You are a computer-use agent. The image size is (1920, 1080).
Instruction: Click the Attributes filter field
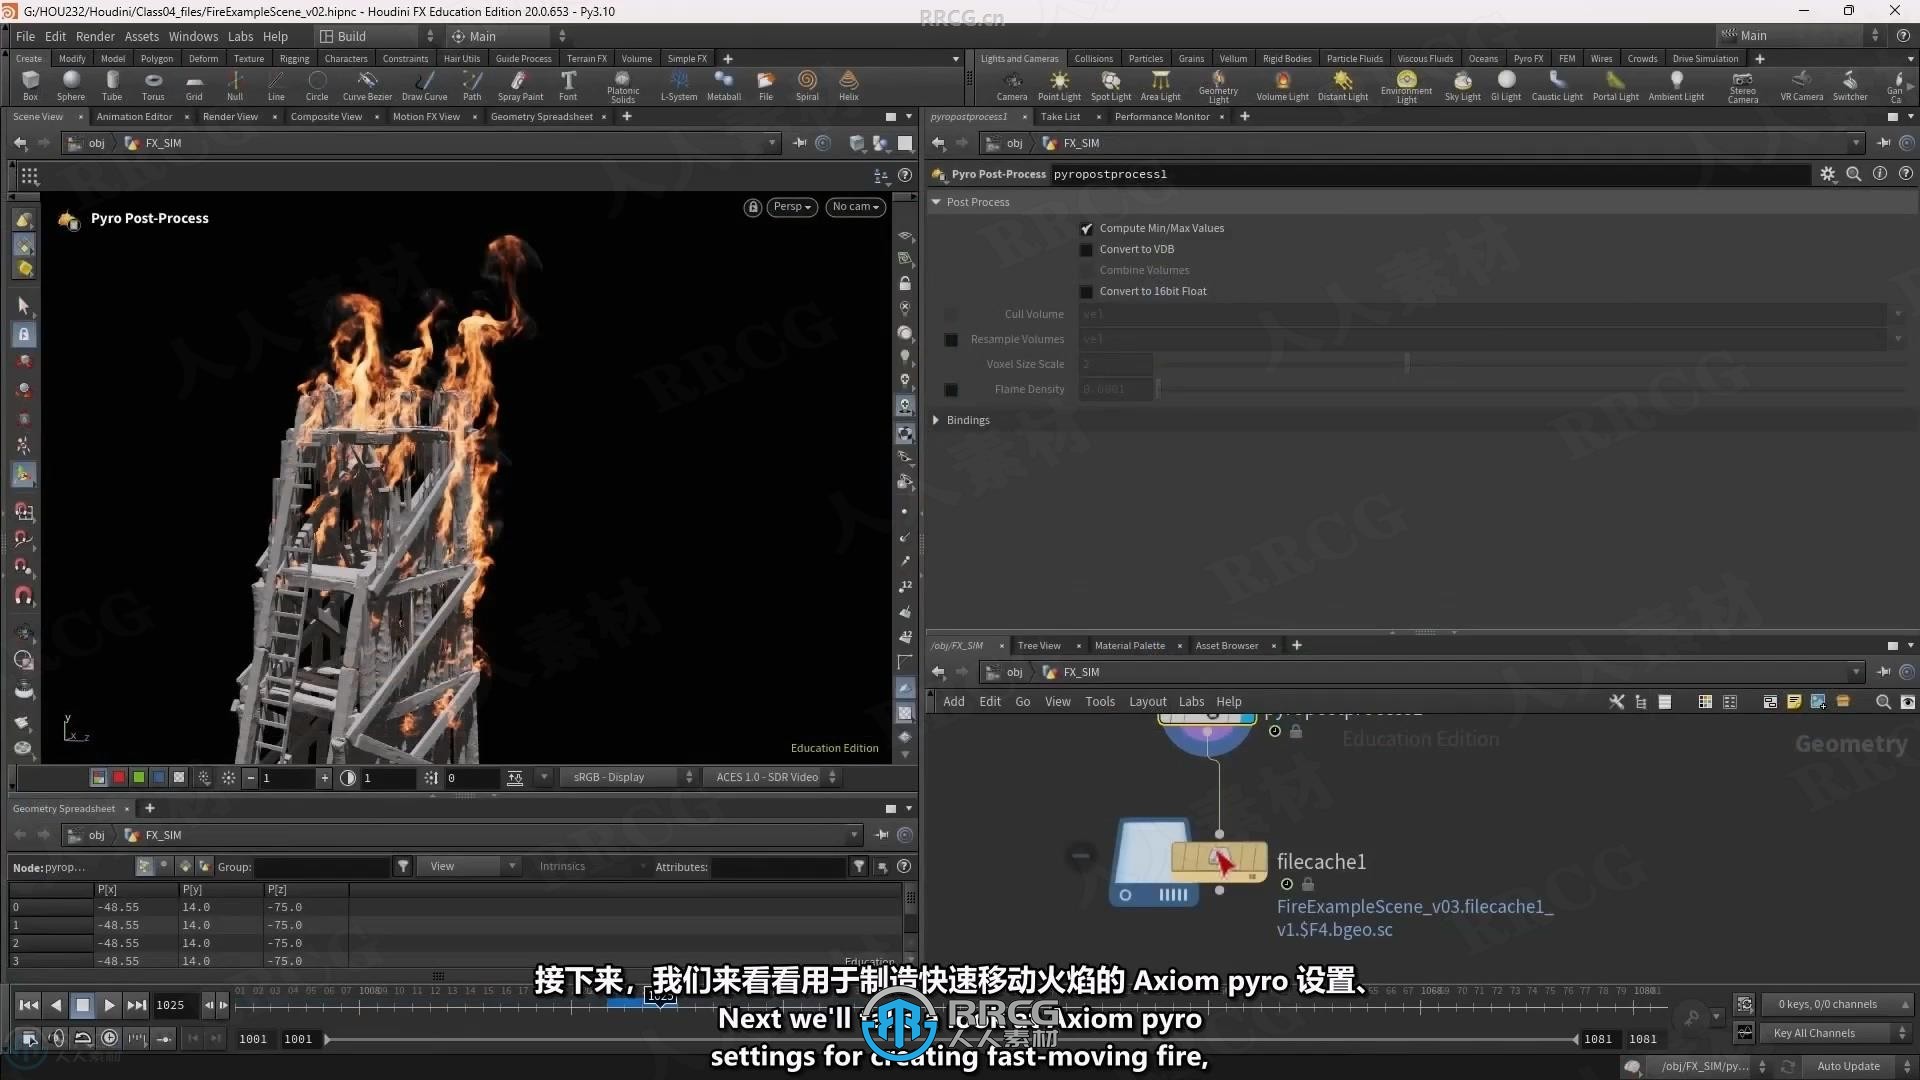pos(779,867)
